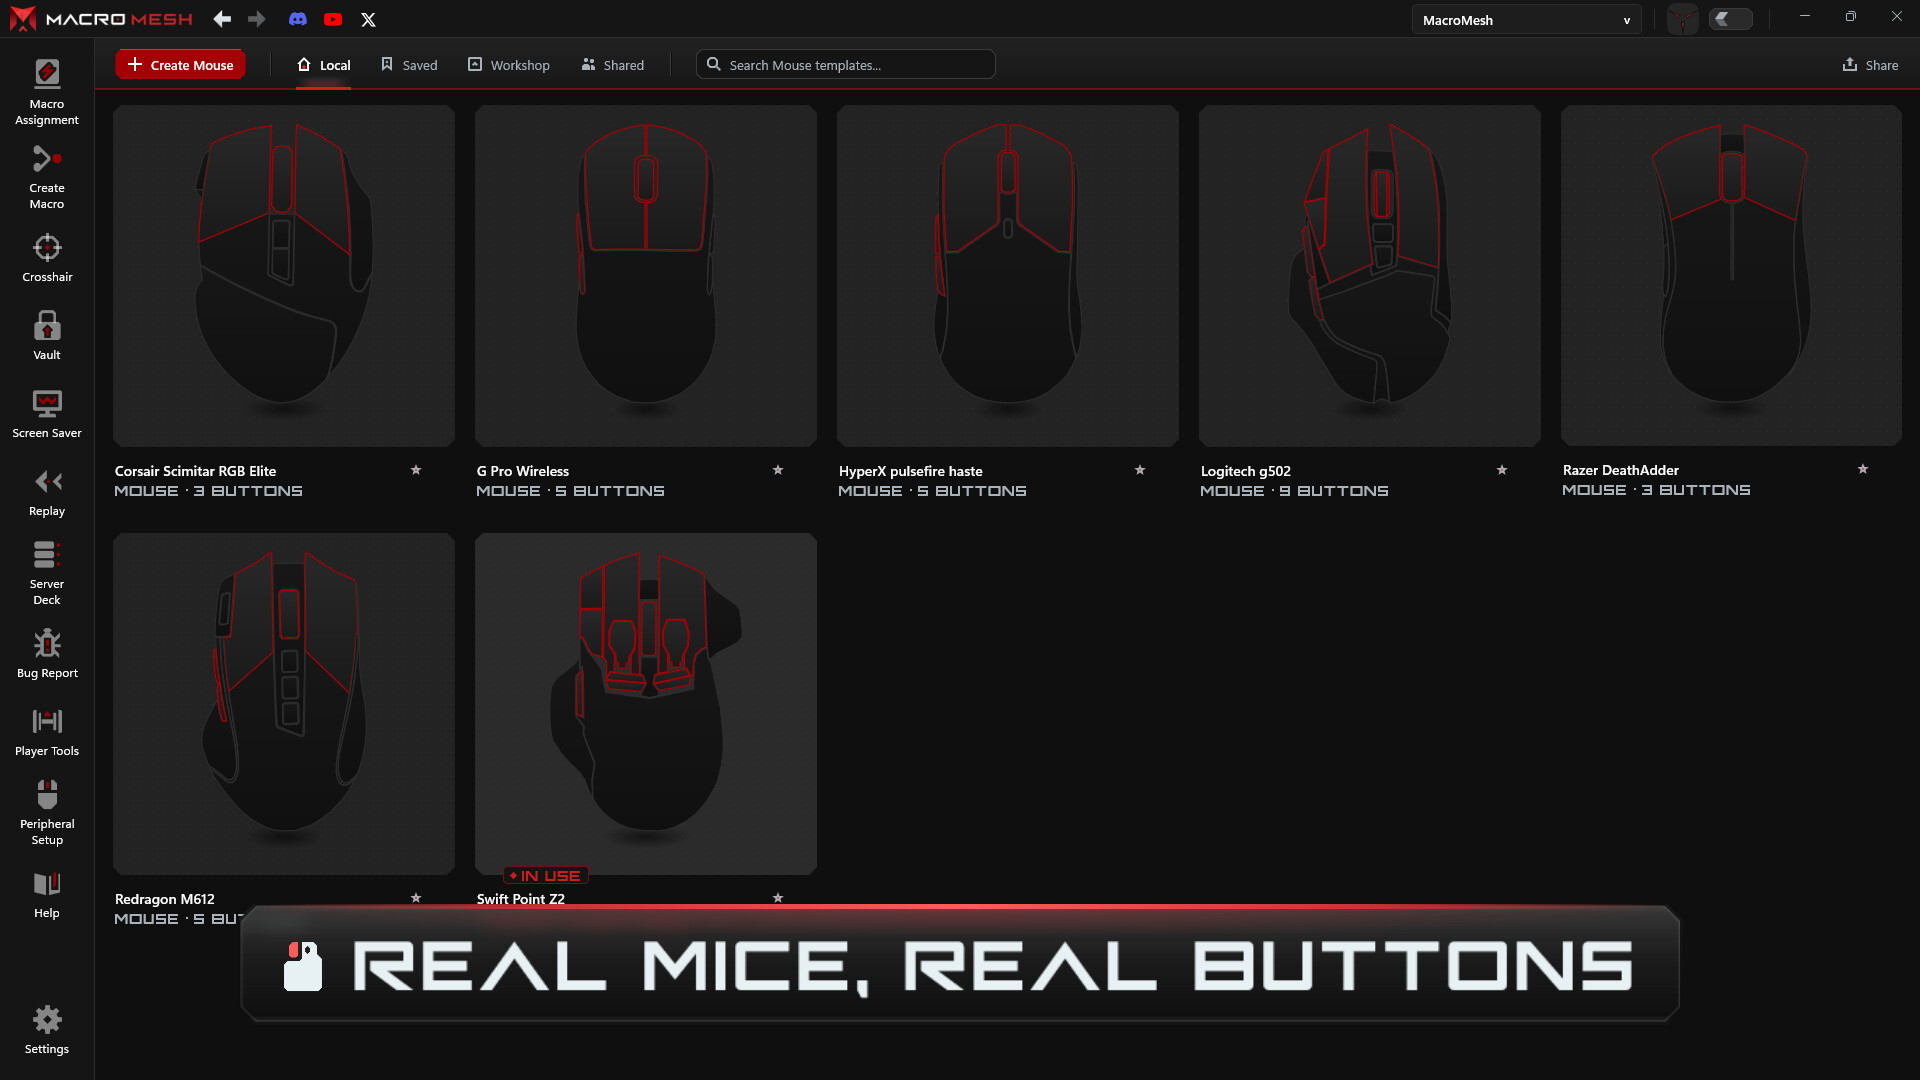Select G Pro Wireless mouse thumbnail
1920x1080 pixels.
[x=646, y=276]
